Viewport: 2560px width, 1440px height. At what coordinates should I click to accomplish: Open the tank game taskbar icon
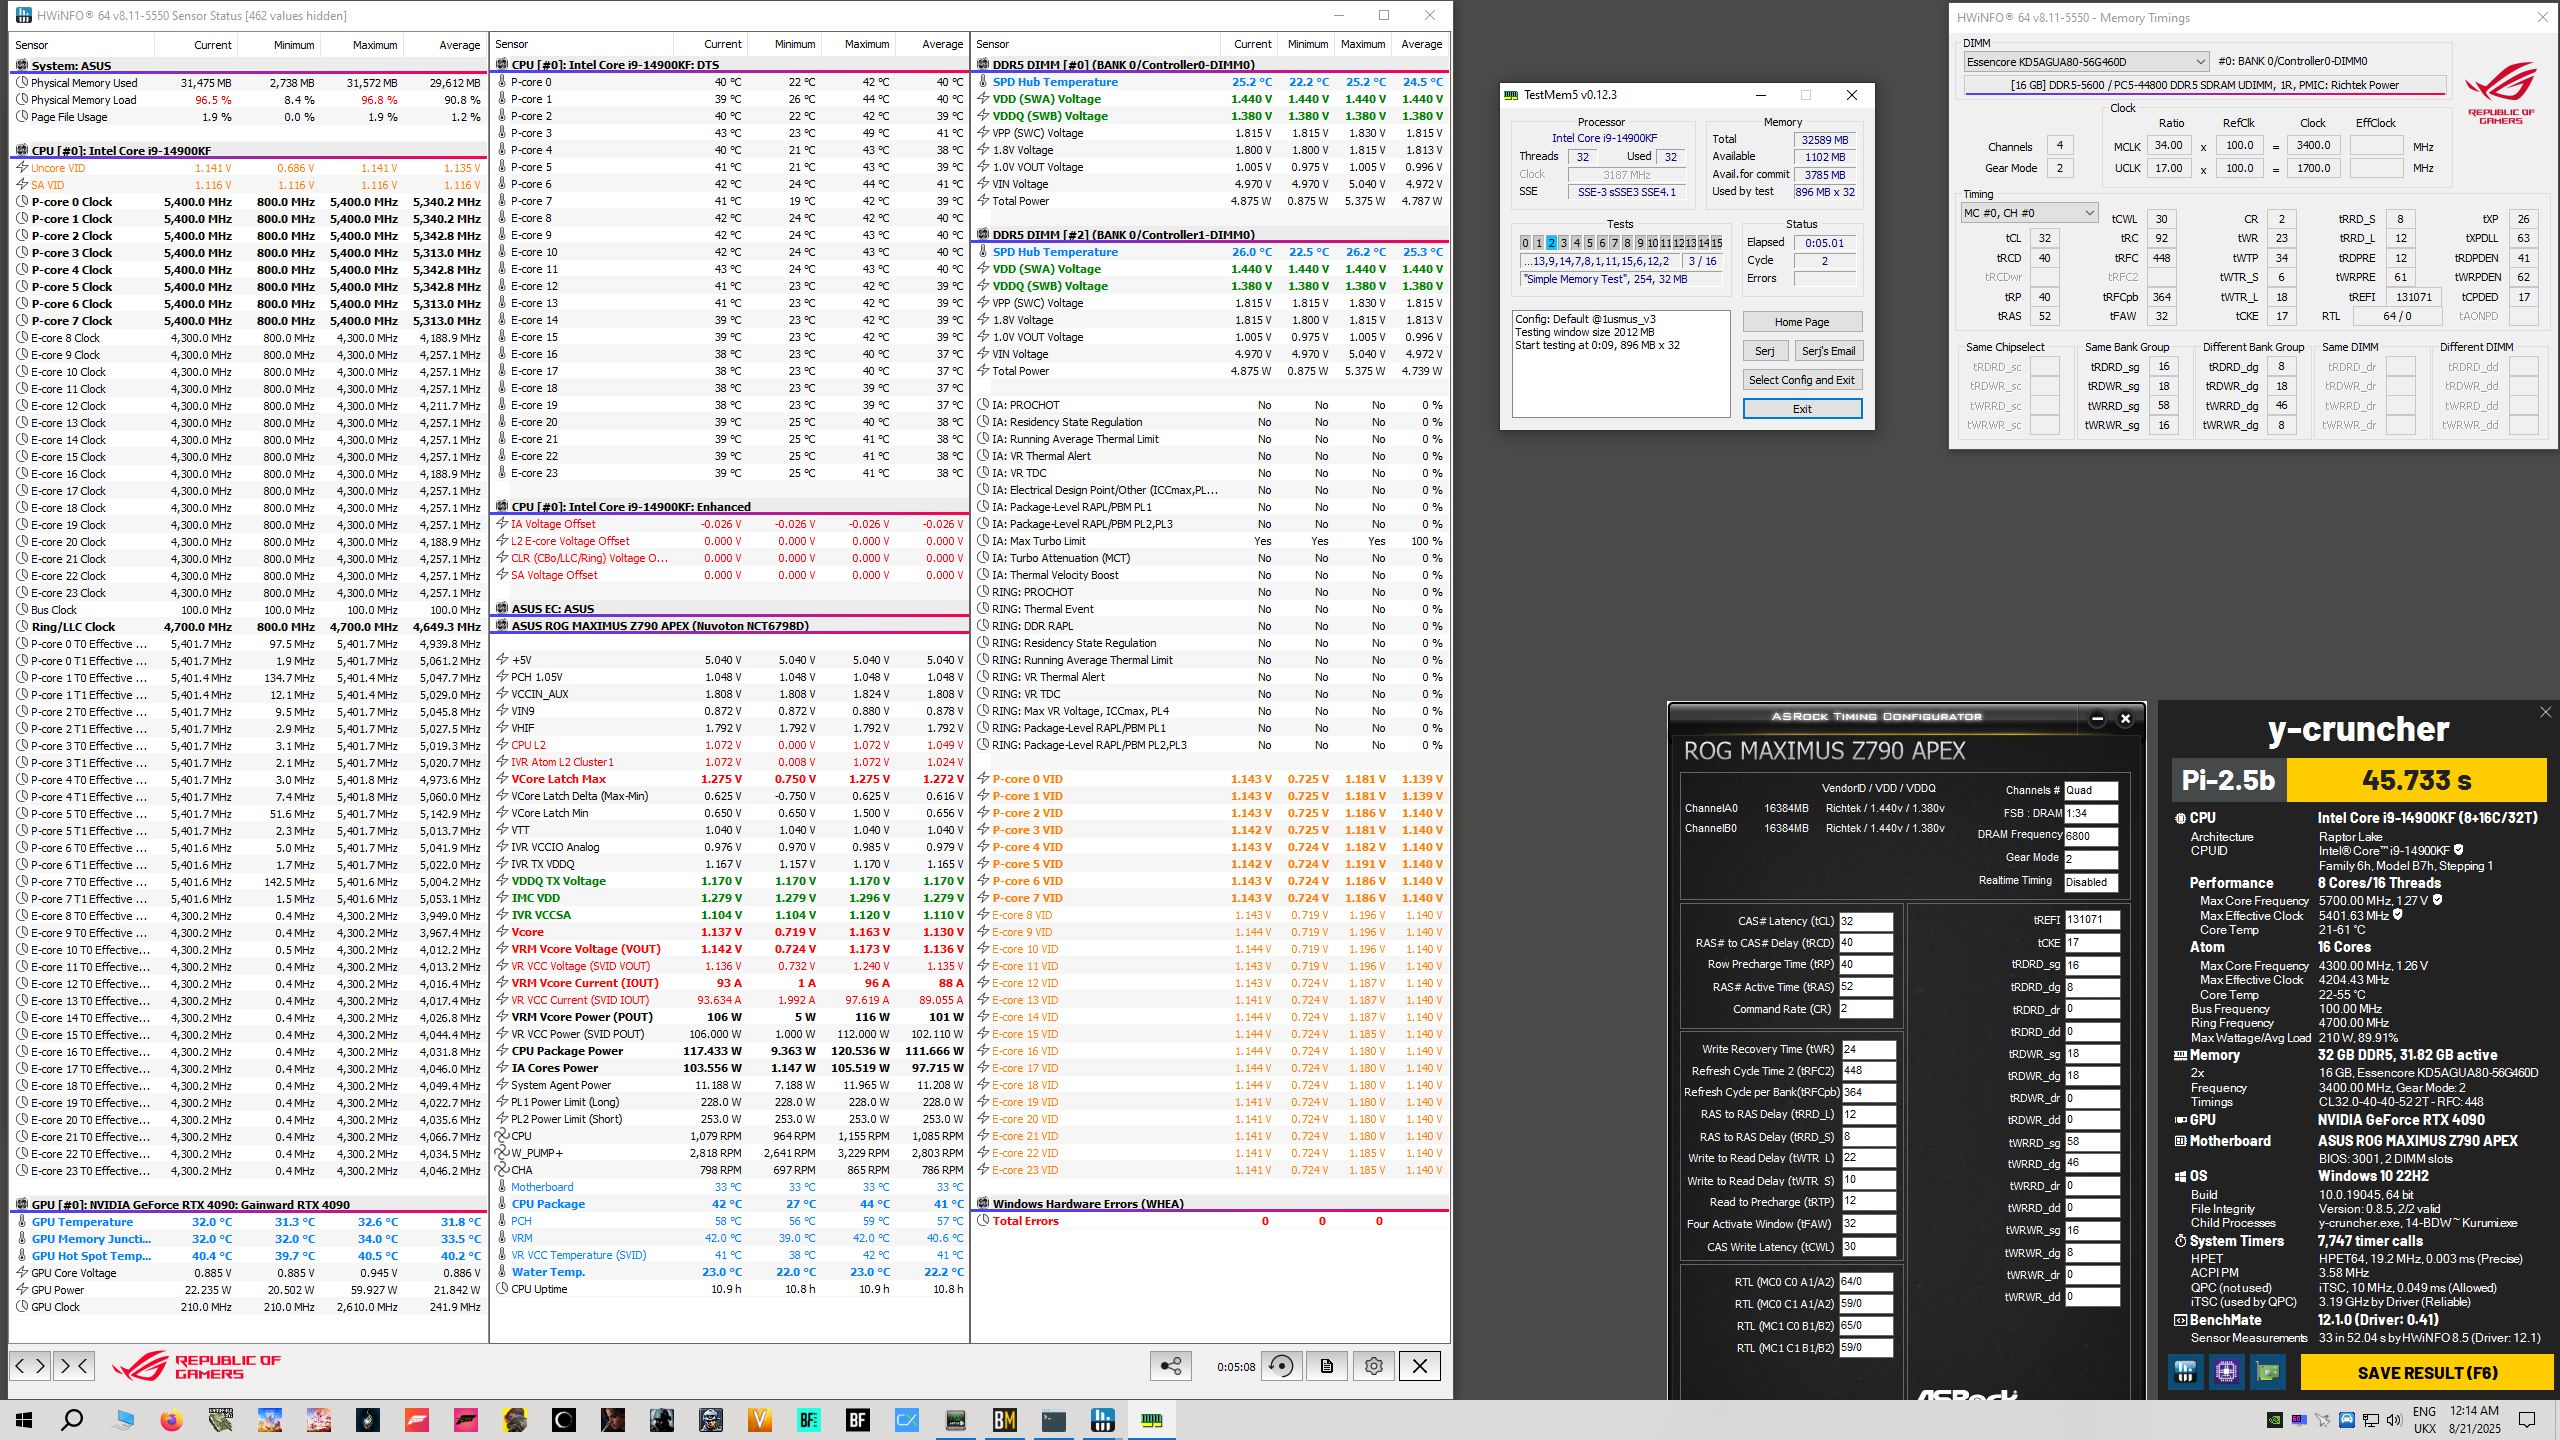click(x=221, y=1420)
